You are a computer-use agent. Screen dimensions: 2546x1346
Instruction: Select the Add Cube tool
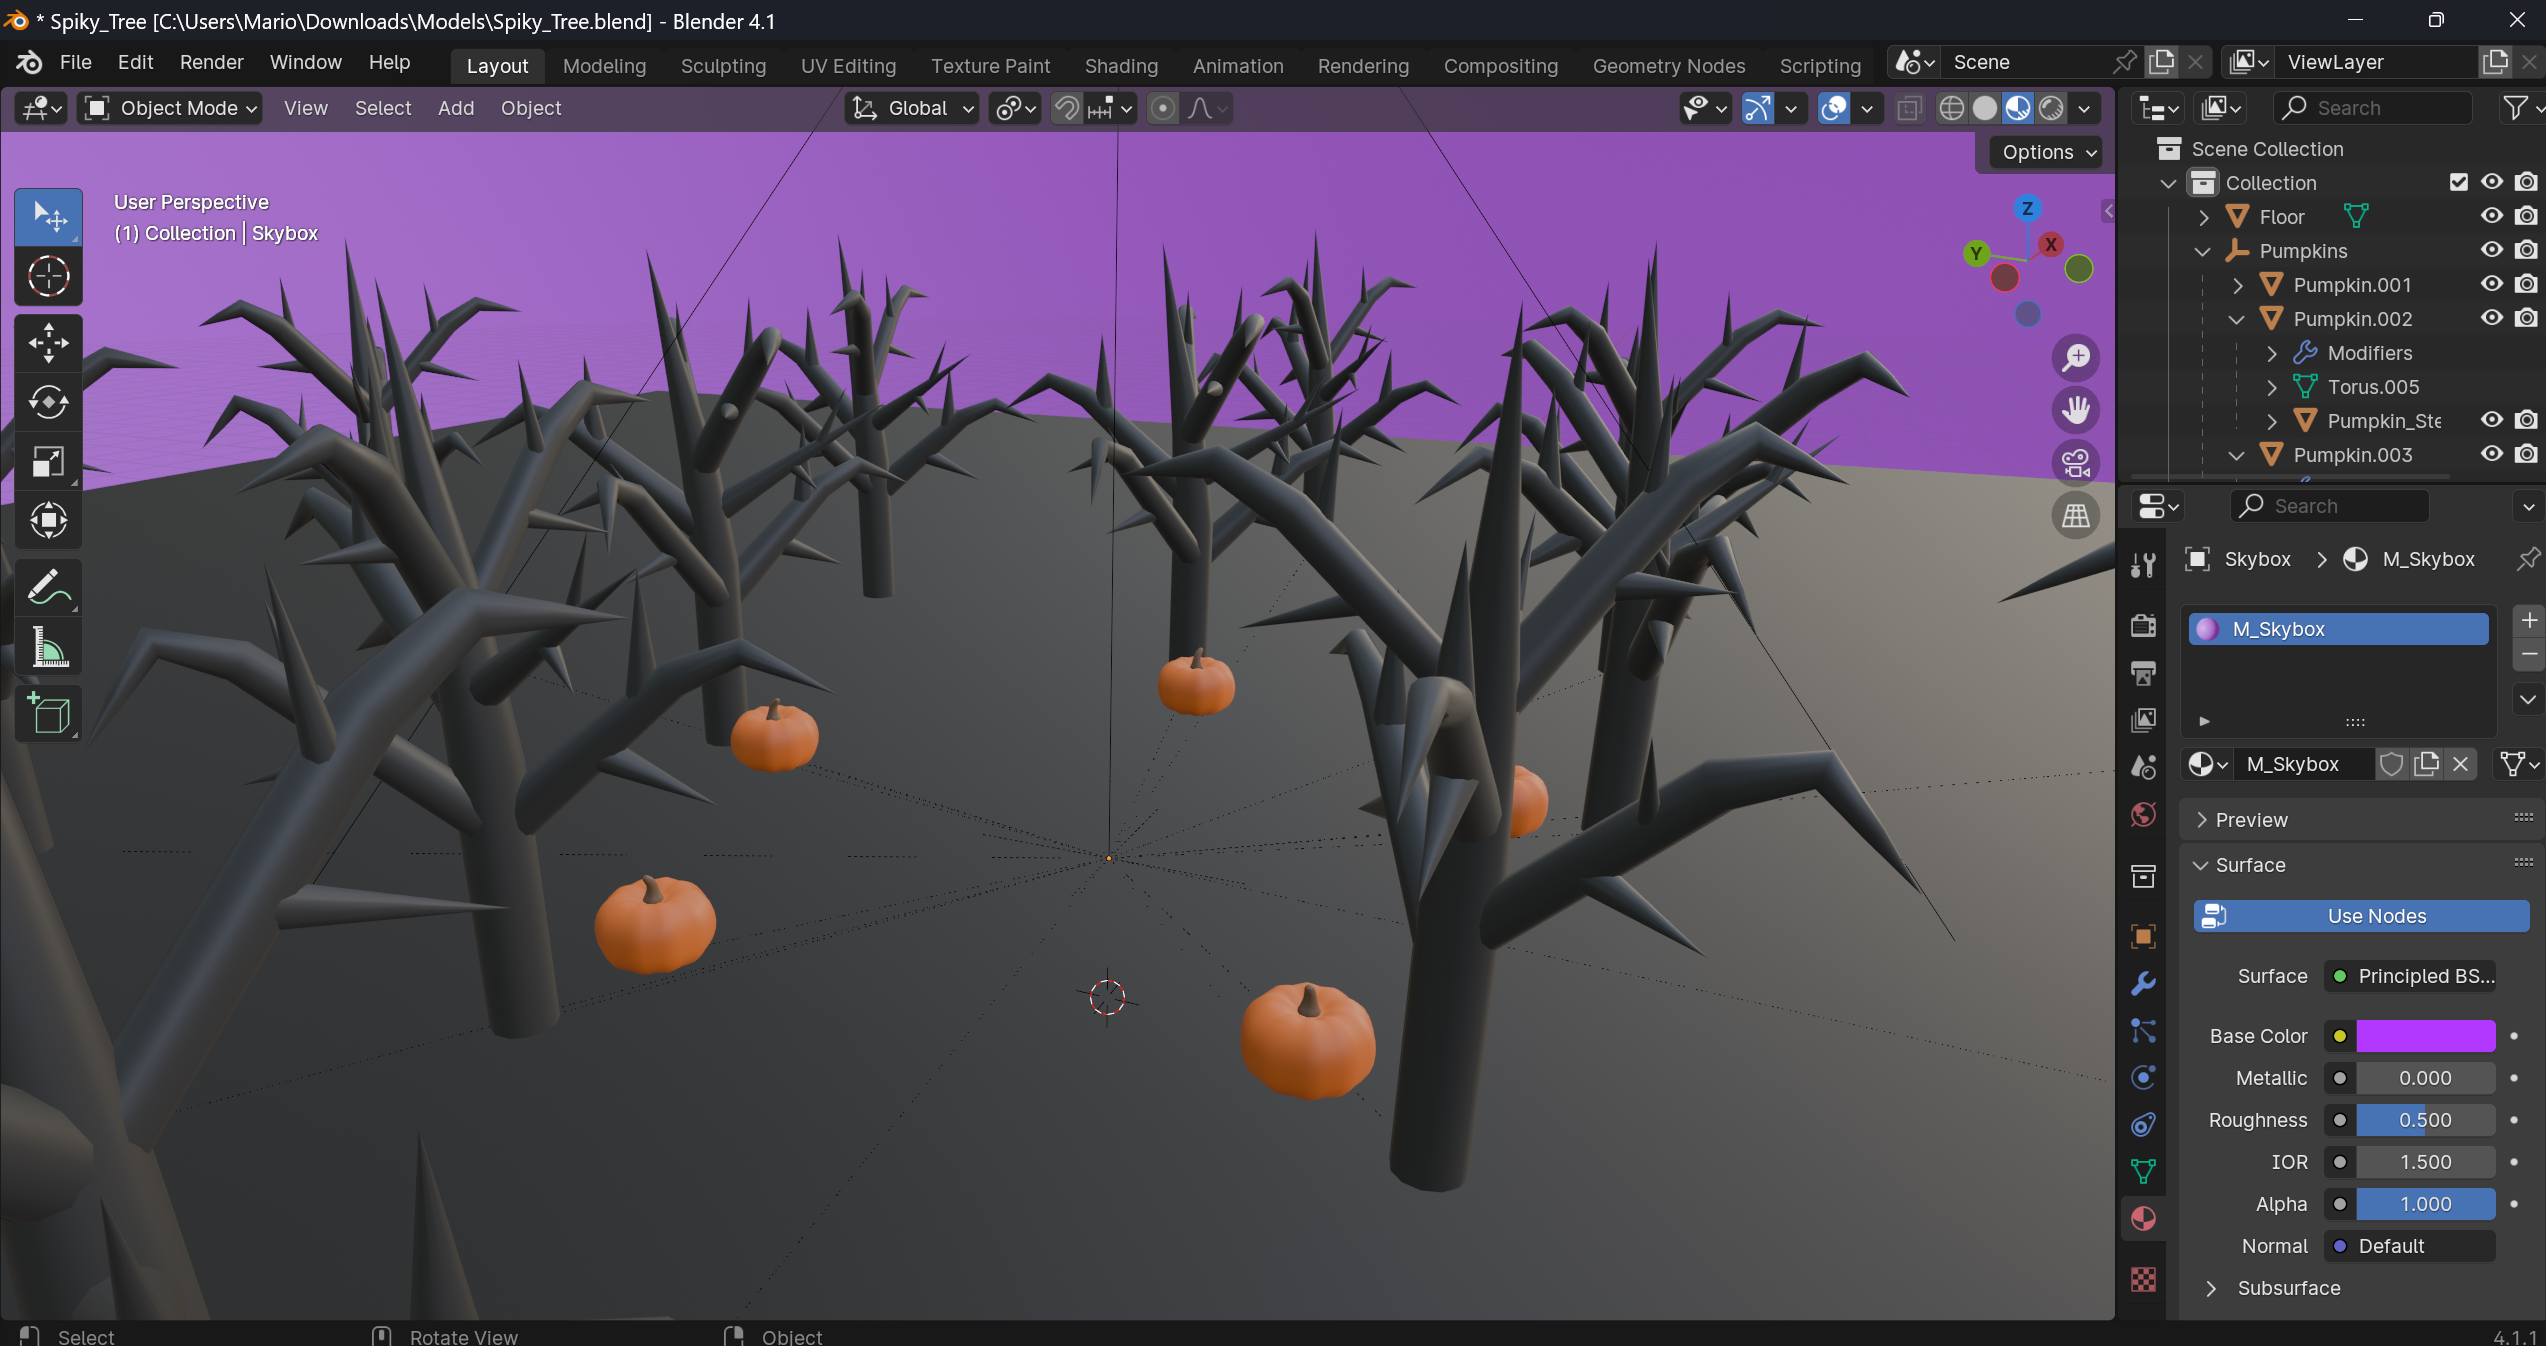[48, 714]
